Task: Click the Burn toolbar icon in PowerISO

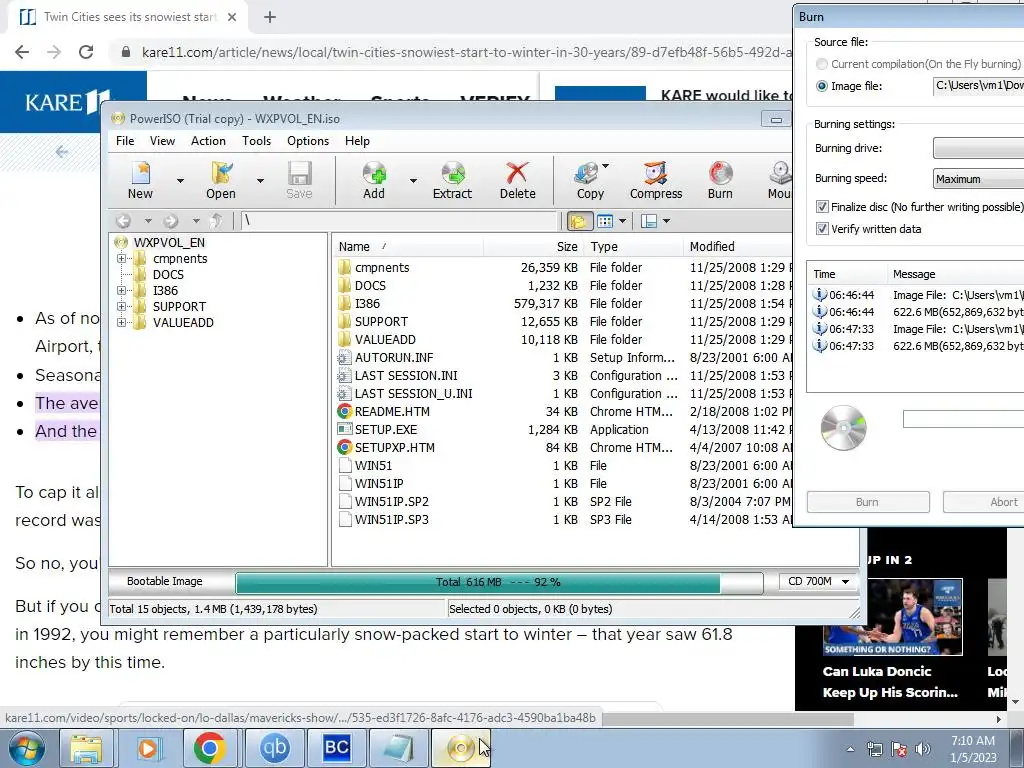Action: pos(720,180)
